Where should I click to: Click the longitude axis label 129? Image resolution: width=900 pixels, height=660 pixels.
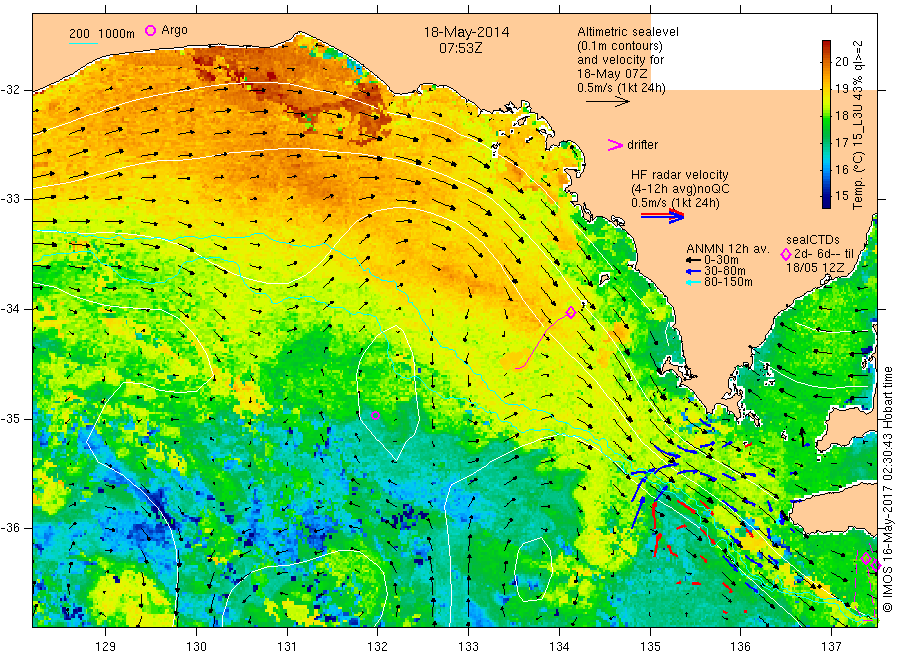click(106, 647)
